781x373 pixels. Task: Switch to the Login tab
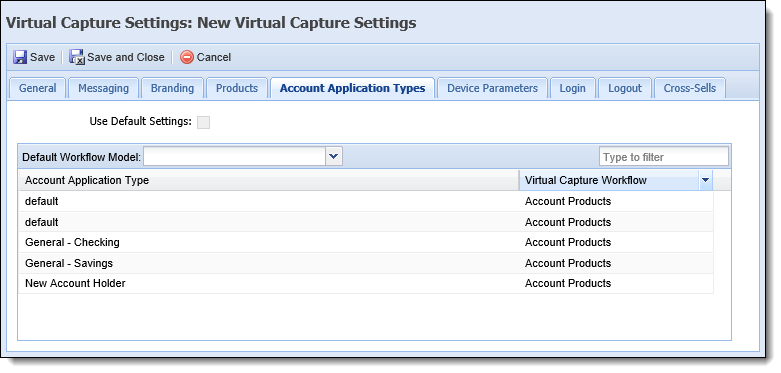(x=572, y=89)
